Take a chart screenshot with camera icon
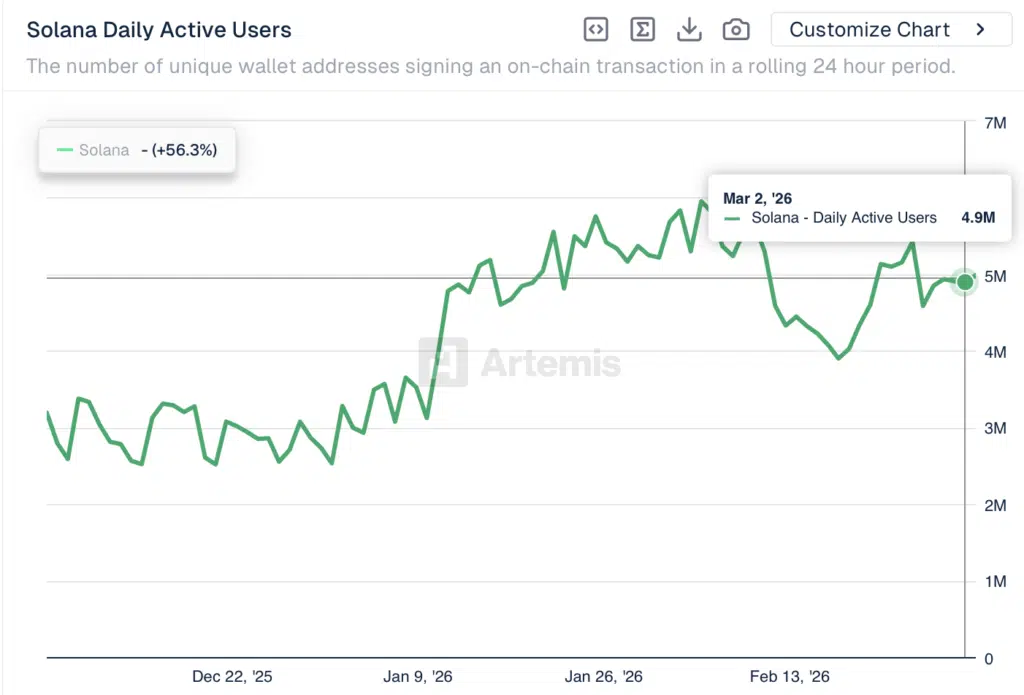This screenshot has height=695, width=1024. point(736,30)
